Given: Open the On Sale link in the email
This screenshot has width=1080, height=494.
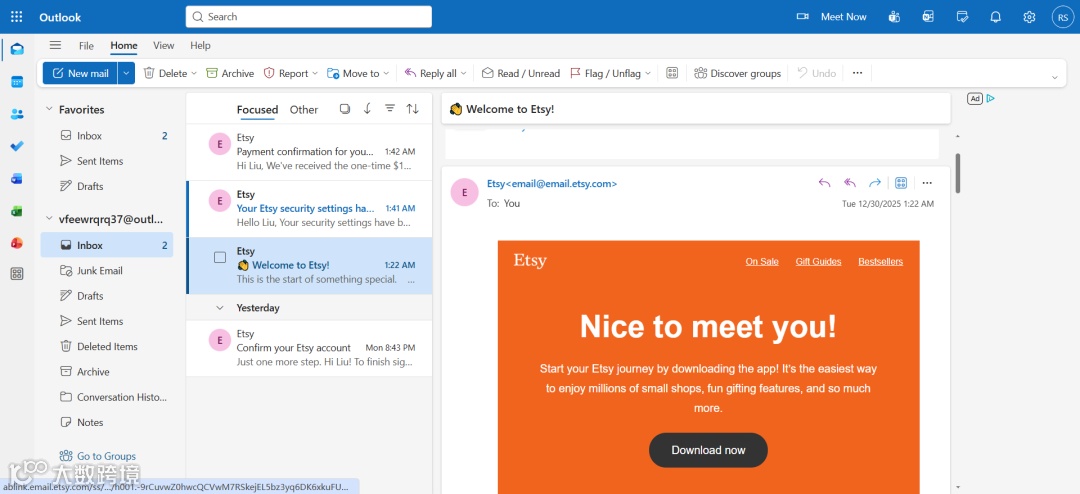Looking at the screenshot, I should tap(762, 261).
